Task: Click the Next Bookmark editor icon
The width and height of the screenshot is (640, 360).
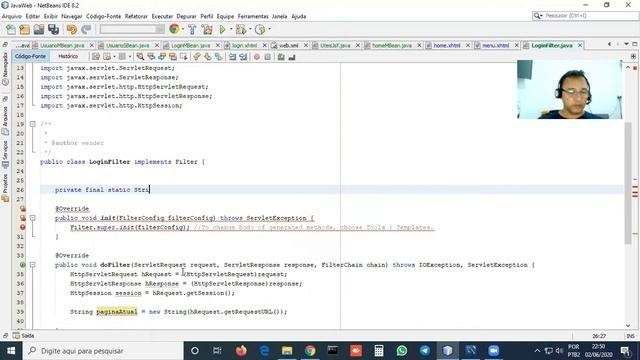Action: 208,57
